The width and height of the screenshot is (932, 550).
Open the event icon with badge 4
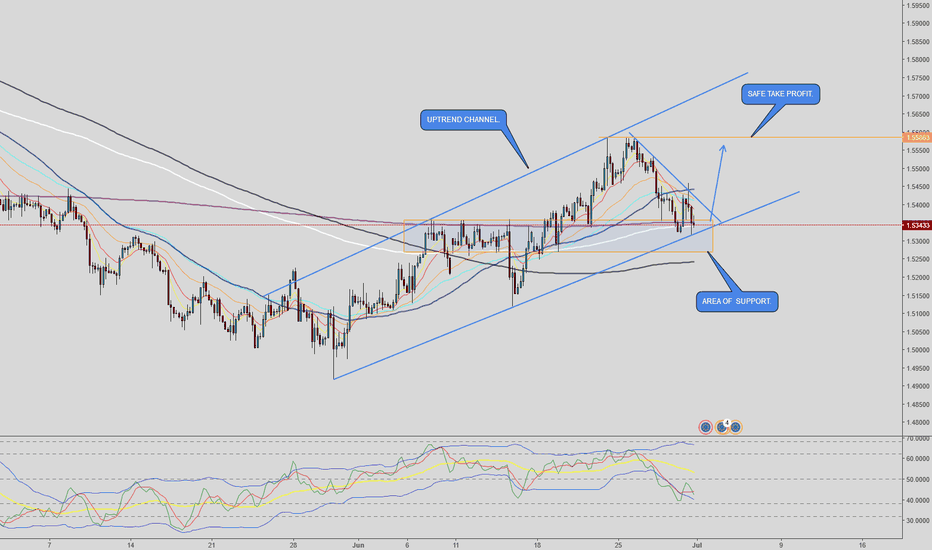tap(722, 427)
